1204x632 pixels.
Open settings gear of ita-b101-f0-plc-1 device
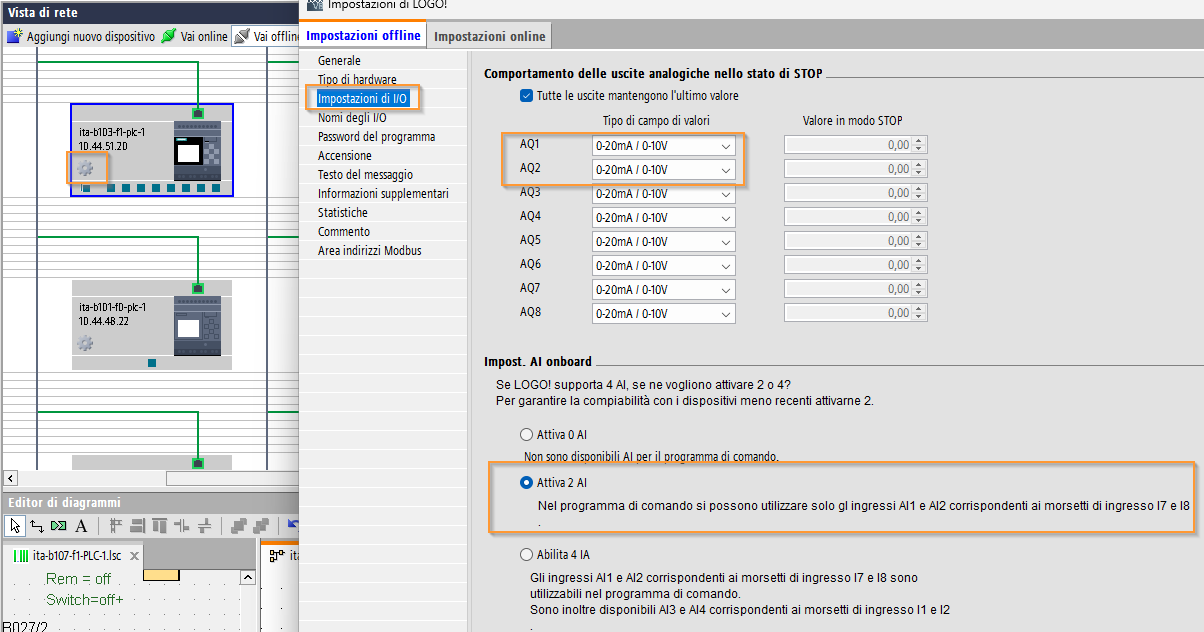[x=85, y=343]
